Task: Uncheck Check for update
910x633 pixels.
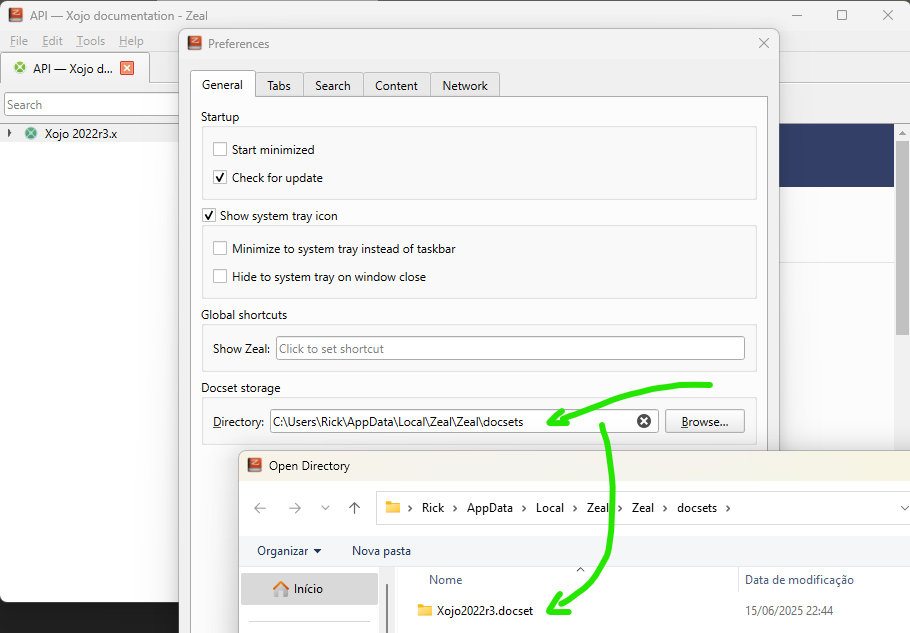Action: tap(220, 177)
